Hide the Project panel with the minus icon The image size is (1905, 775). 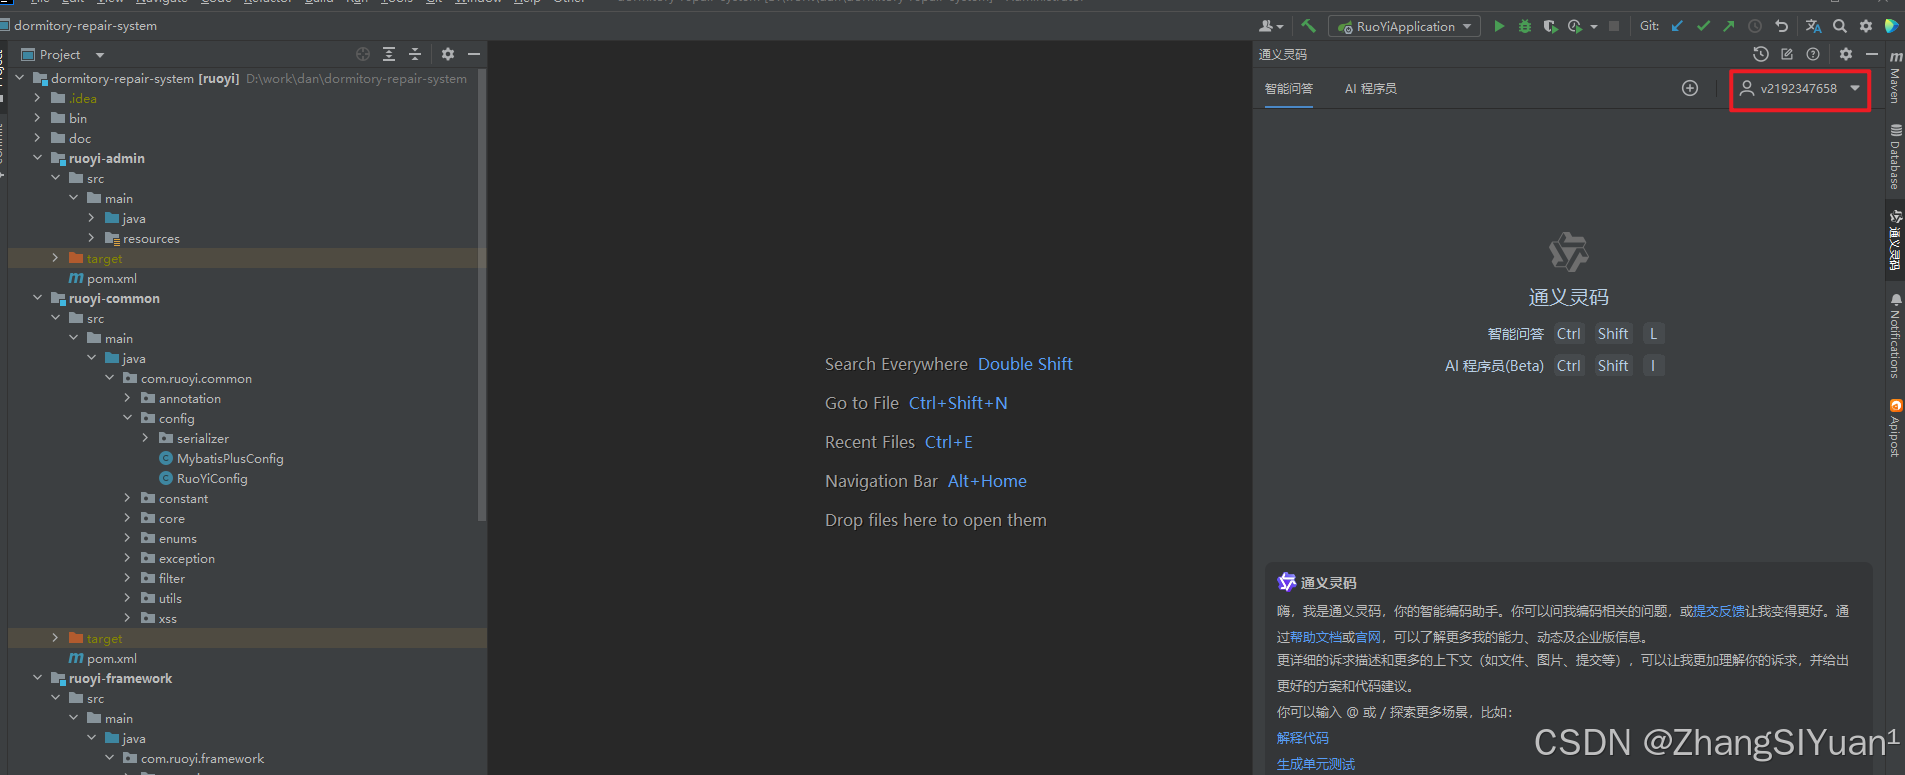474,54
